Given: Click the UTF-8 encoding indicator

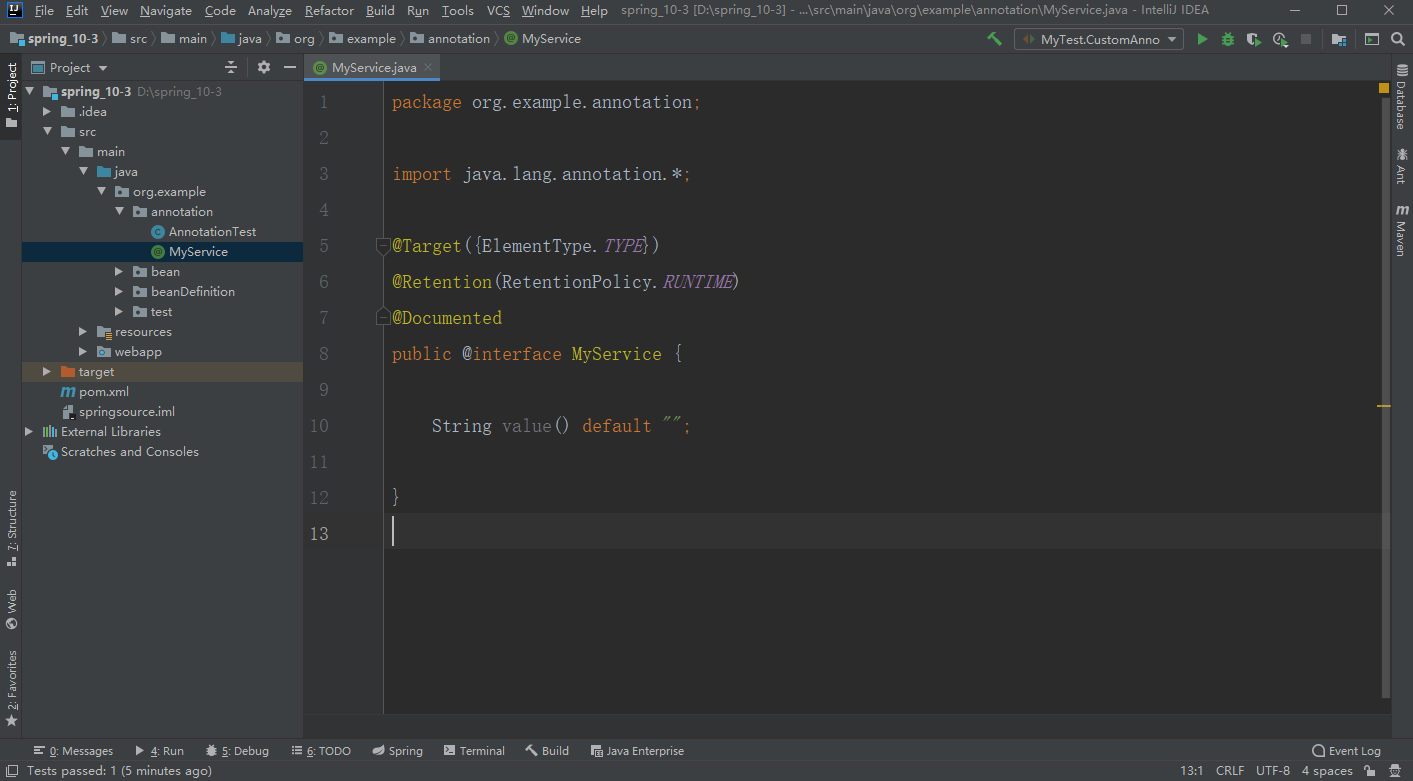Looking at the screenshot, I should point(1273,771).
